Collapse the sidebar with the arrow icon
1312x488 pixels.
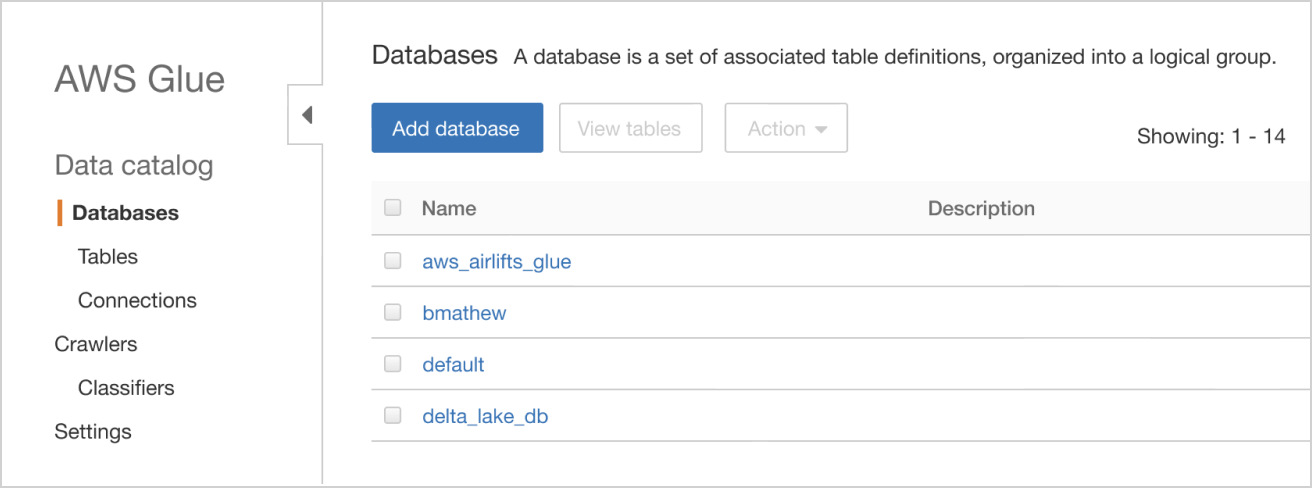click(307, 115)
